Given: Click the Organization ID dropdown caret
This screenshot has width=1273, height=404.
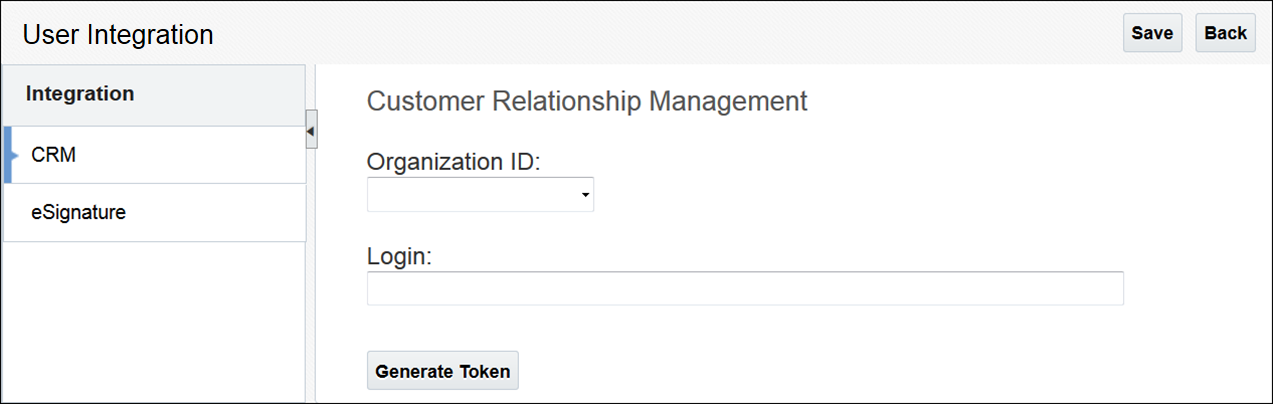Looking at the screenshot, I should [x=585, y=196].
